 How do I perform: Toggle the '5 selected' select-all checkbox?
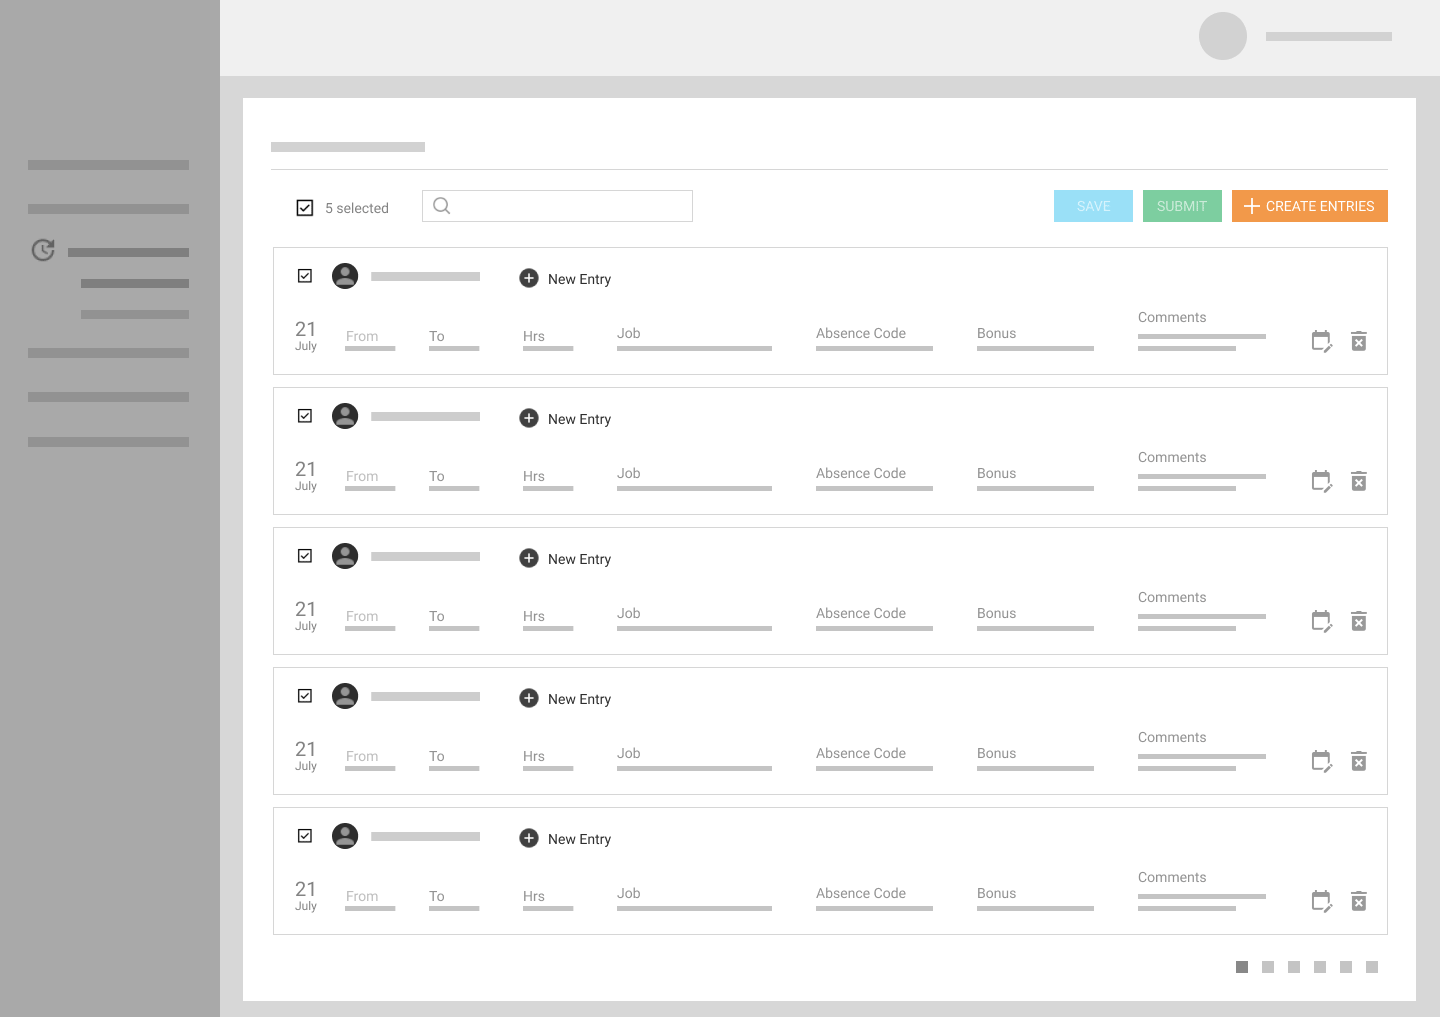[305, 208]
